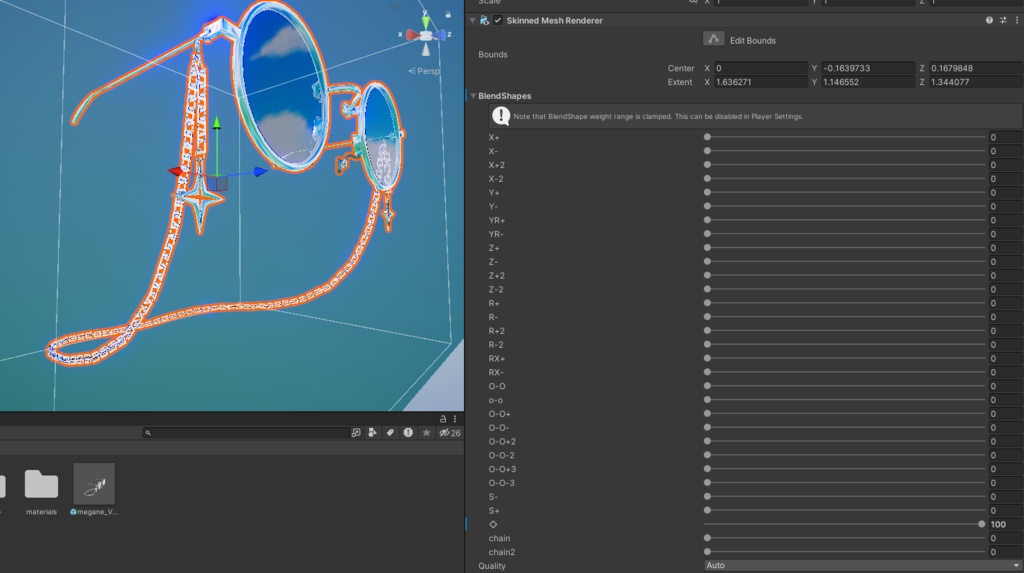Click the Project panel lock icon
Image resolution: width=1024 pixels, height=573 pixels.
[x=443, y=419]
